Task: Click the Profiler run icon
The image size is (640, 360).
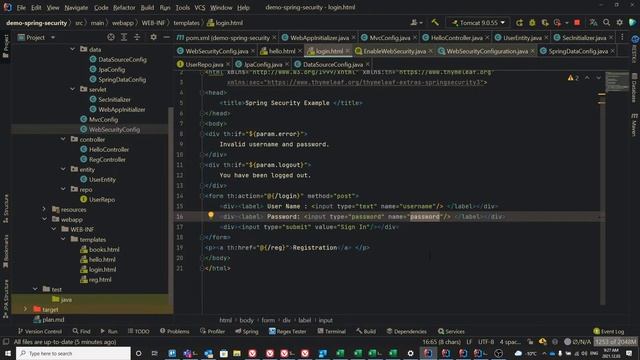Action: [x=558, y=23]
